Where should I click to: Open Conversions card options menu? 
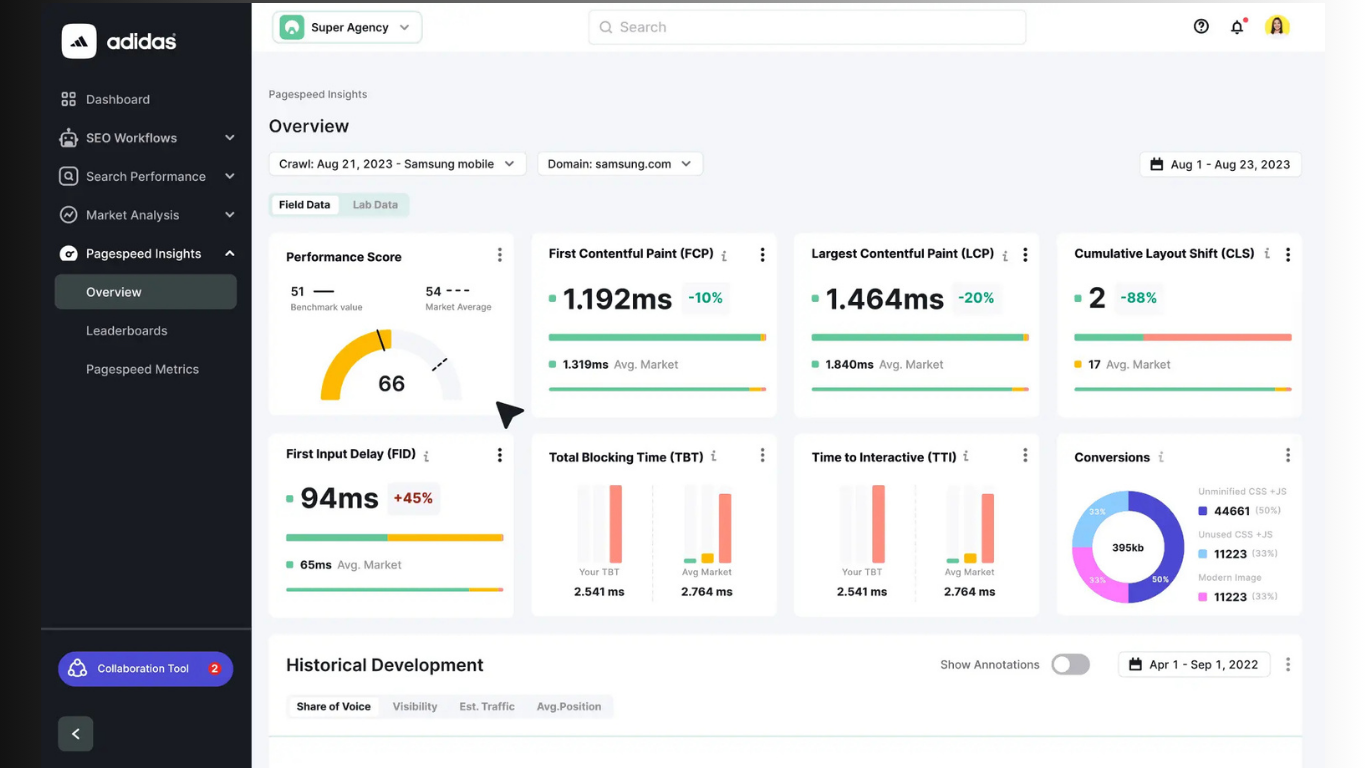[x=1288, y=455]
